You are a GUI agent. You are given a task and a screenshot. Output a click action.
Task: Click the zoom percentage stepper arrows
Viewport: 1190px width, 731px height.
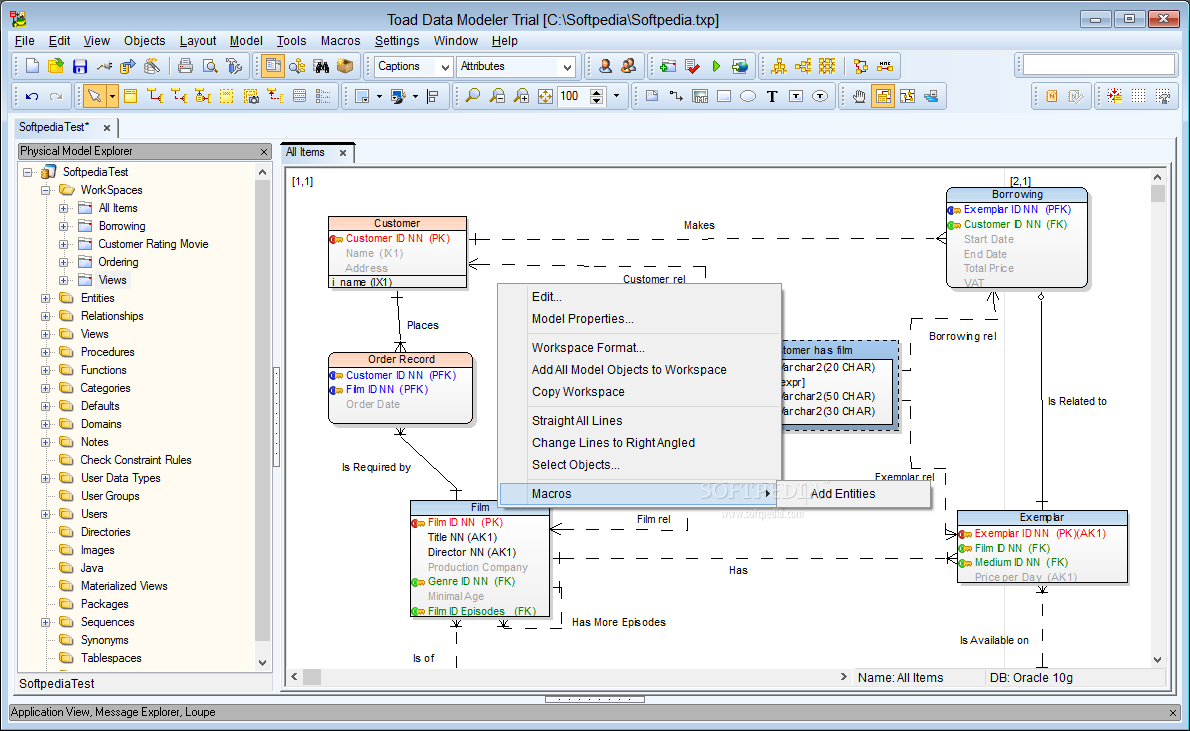[597, 96]
